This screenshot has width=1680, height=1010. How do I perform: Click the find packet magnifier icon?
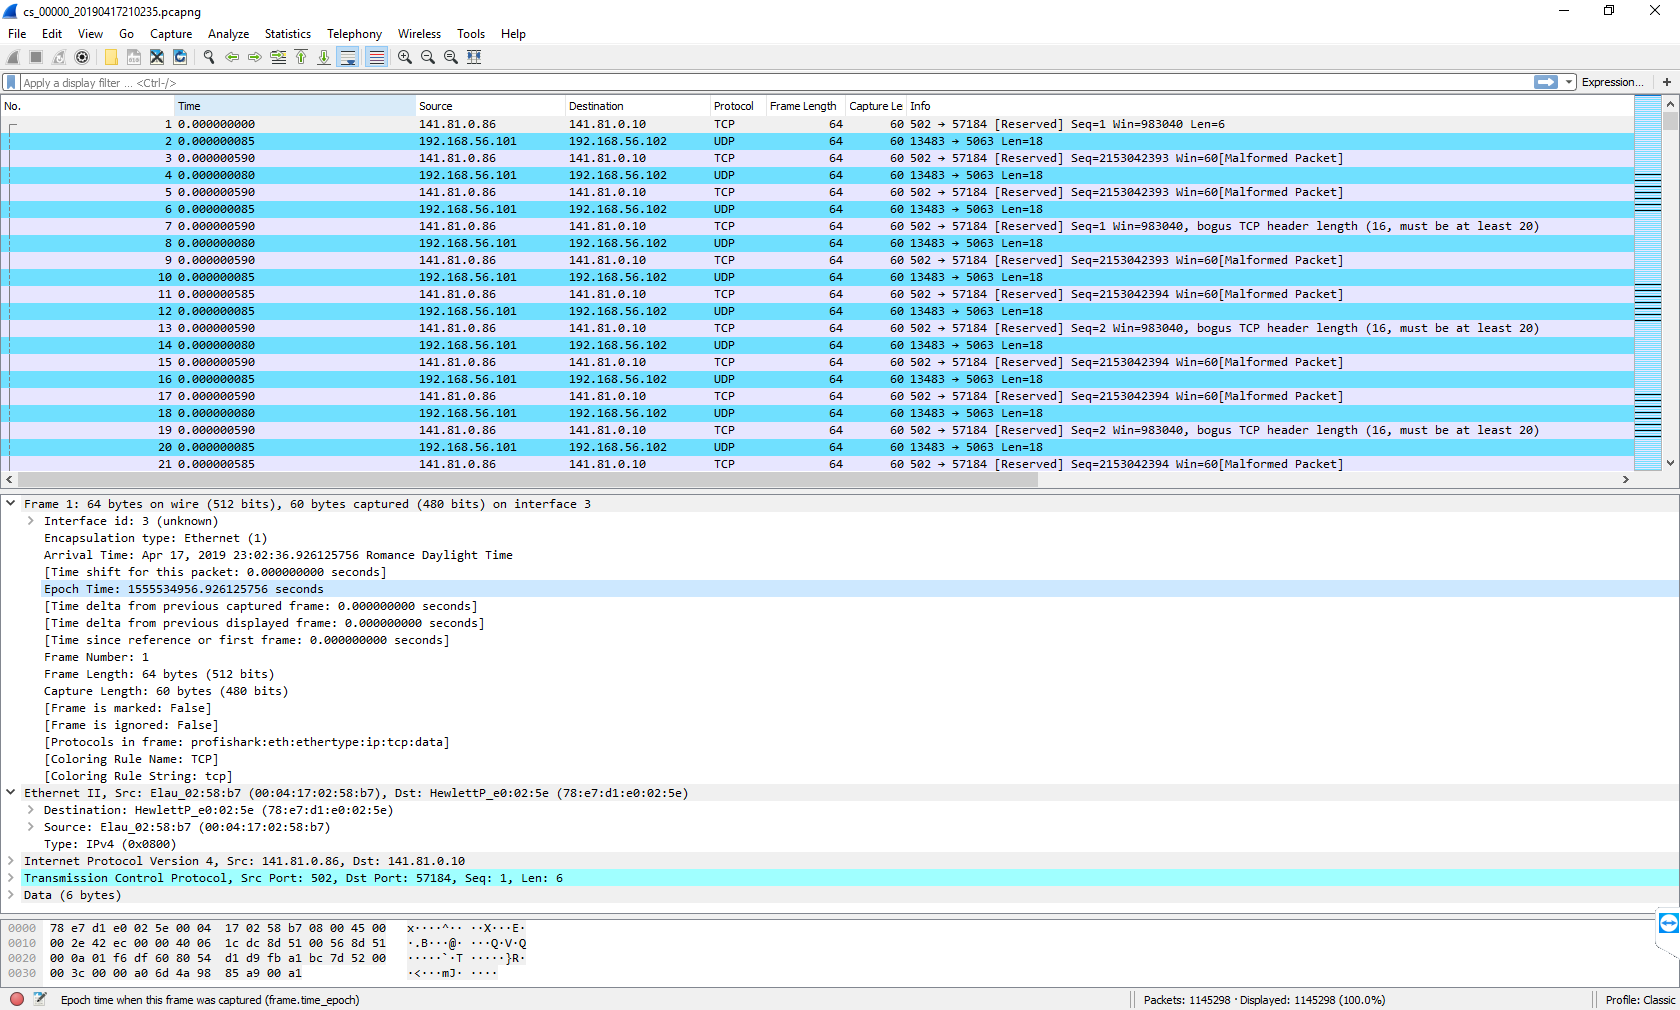pos(209,57)
